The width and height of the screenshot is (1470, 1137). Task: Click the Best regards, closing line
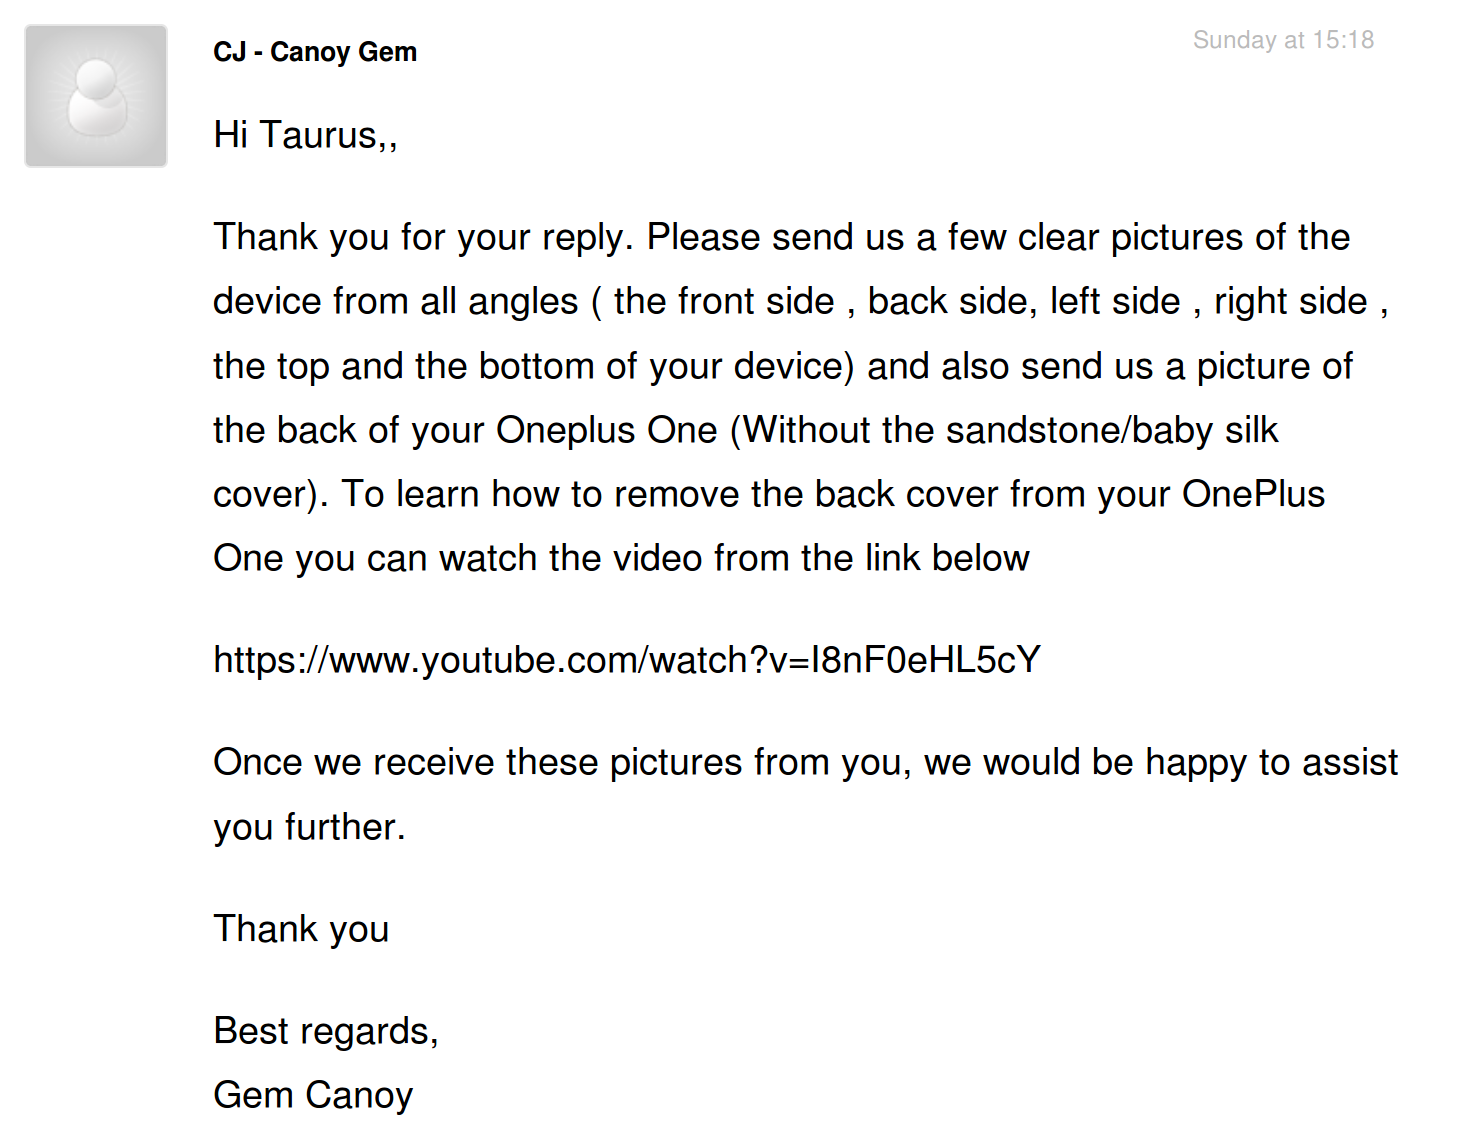coord(326,1032)
